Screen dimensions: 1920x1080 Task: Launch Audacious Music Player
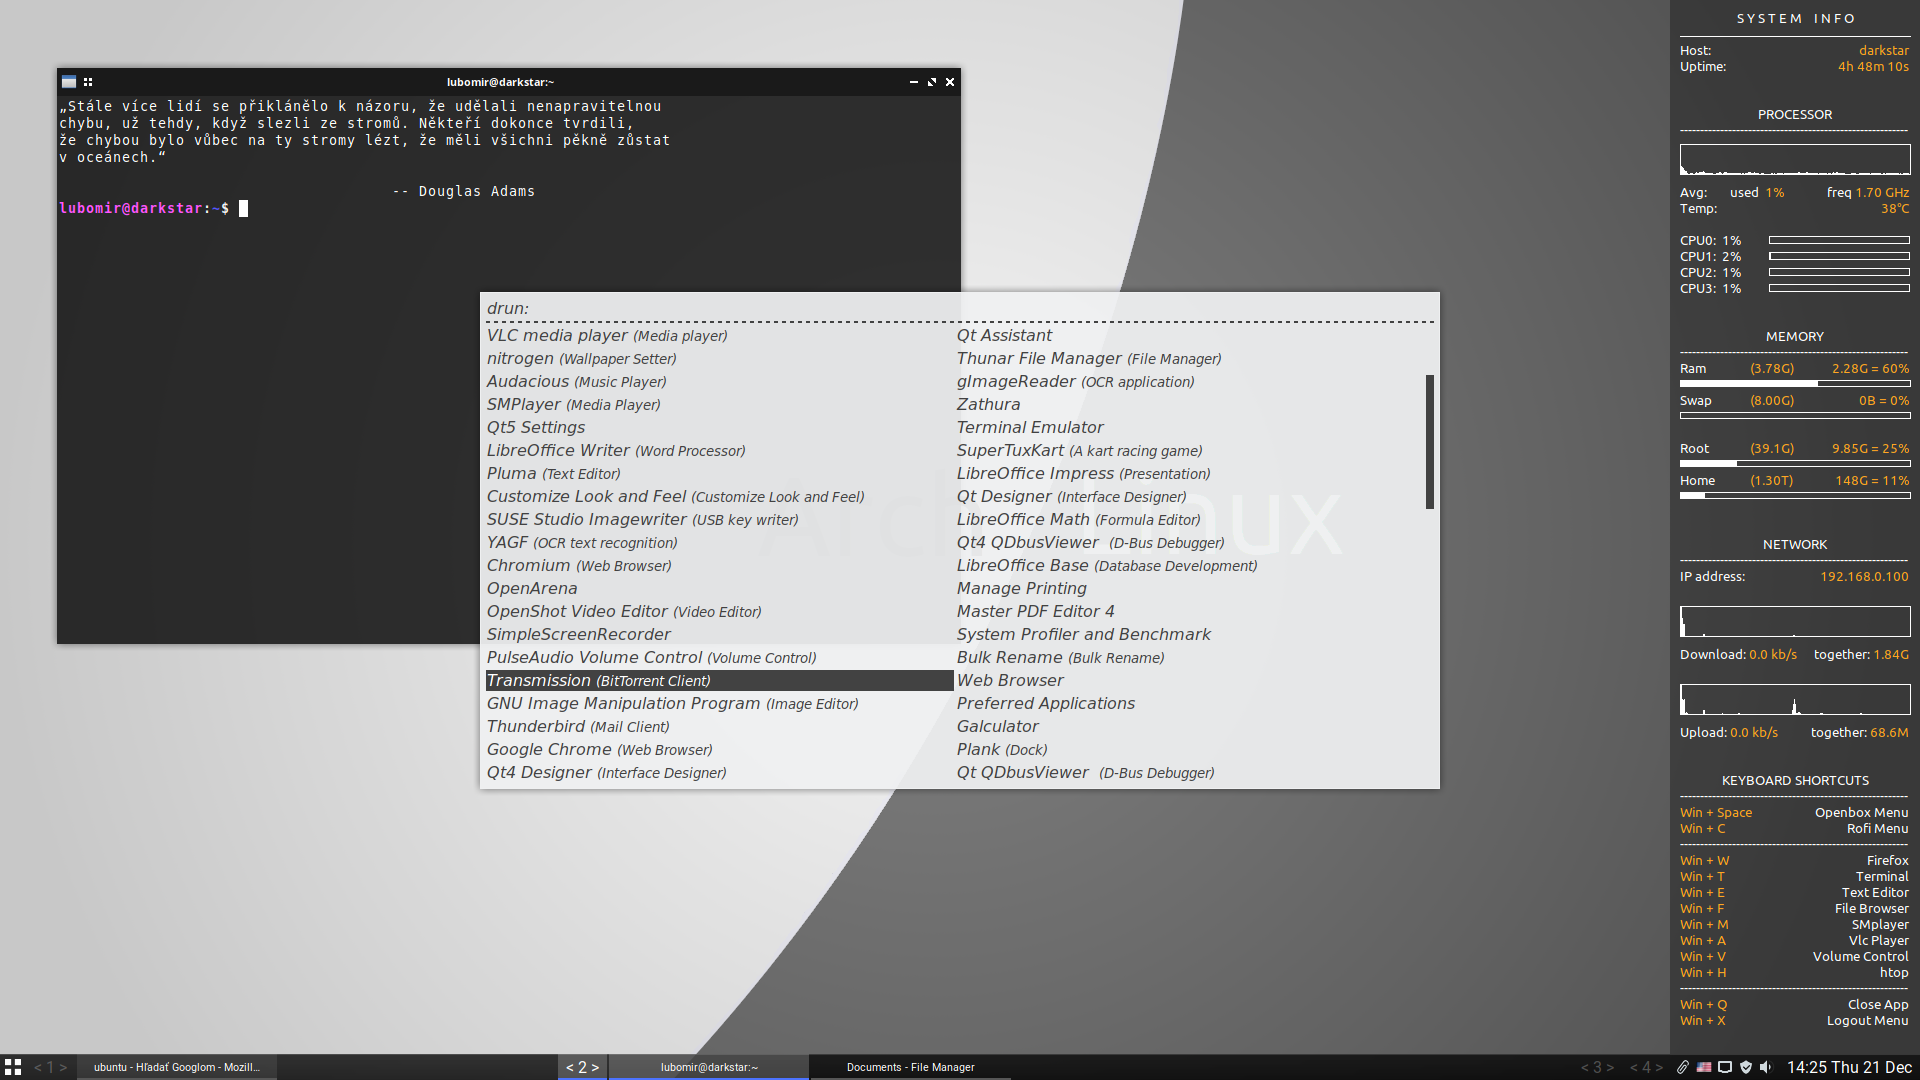pyautogui.click(x=719, y=382)
